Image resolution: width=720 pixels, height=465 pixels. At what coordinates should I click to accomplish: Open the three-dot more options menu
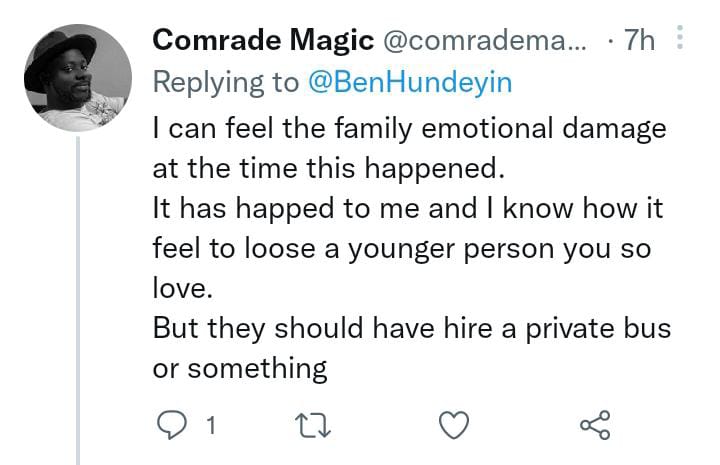681,40
